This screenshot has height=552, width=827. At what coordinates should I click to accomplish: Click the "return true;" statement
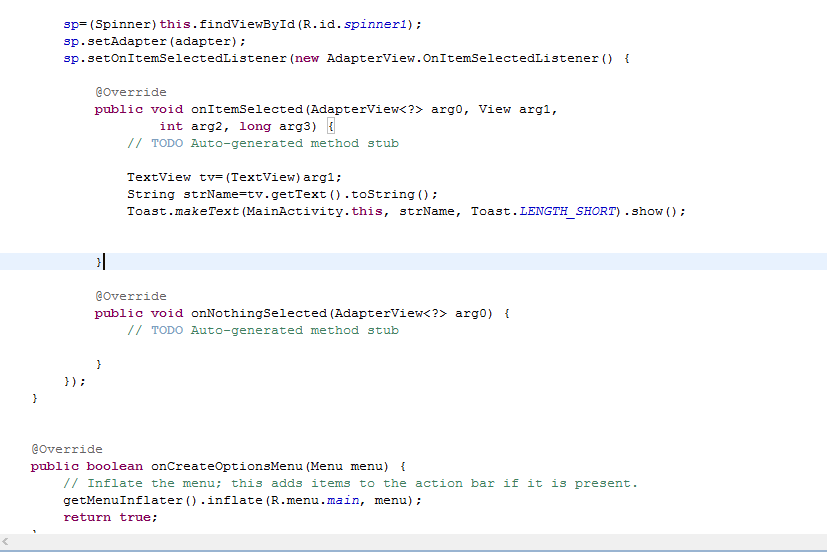click(x=110, y=517)
